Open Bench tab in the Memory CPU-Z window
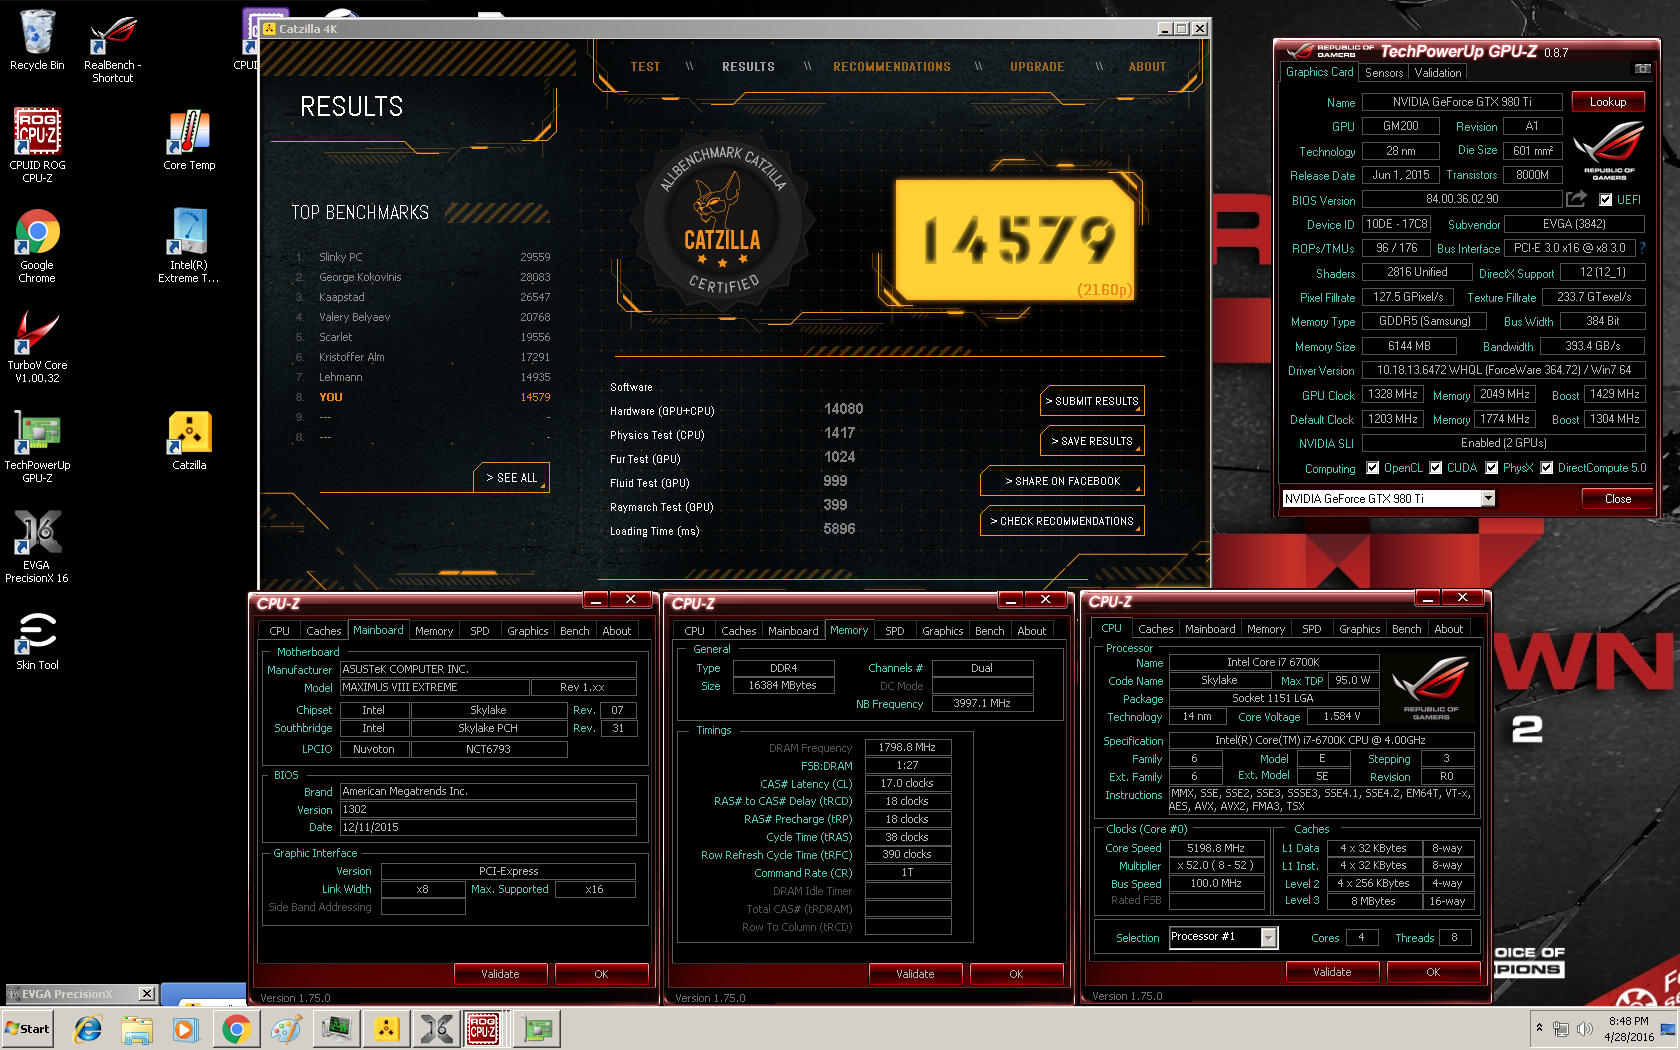 click(989, 631)
